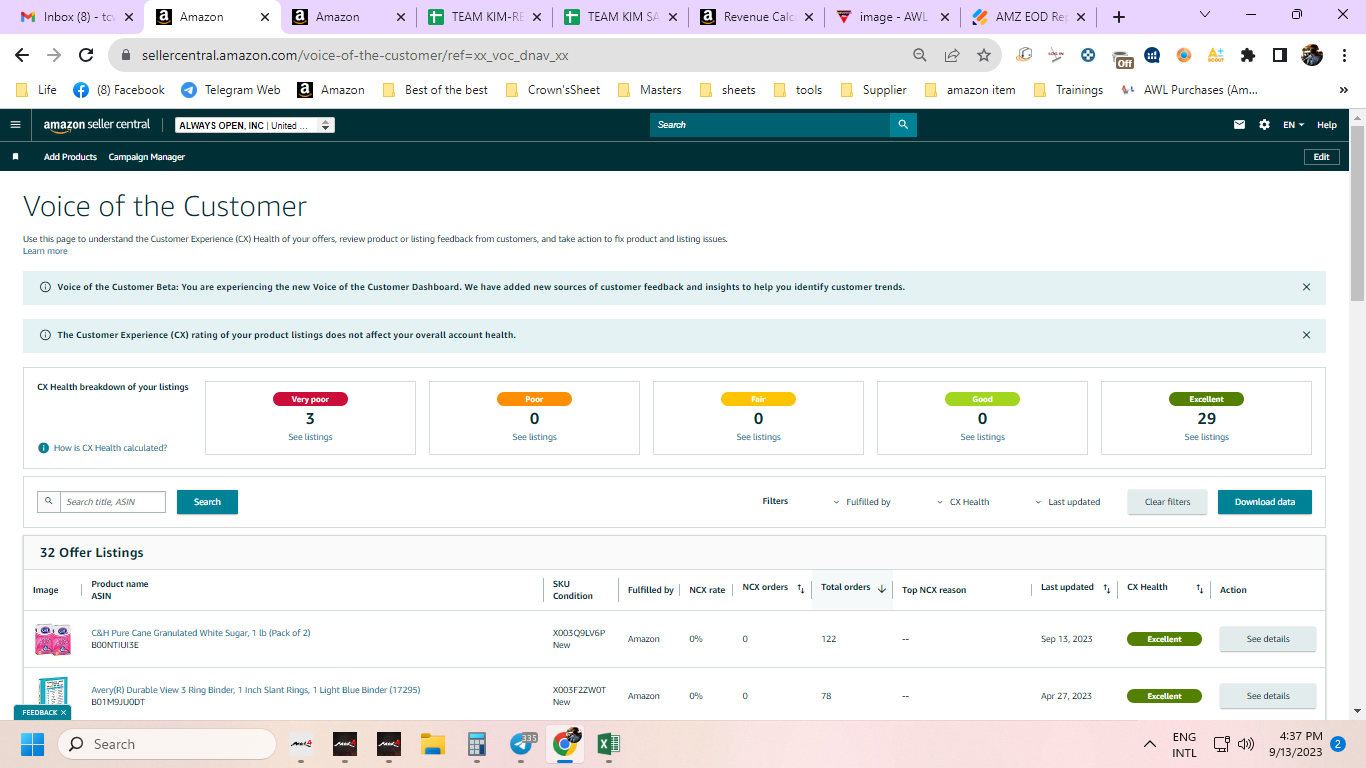The image size is (1366, 768).
Task: Switch to the Revenue Calc tab
Action: click(x=755, y=17)
